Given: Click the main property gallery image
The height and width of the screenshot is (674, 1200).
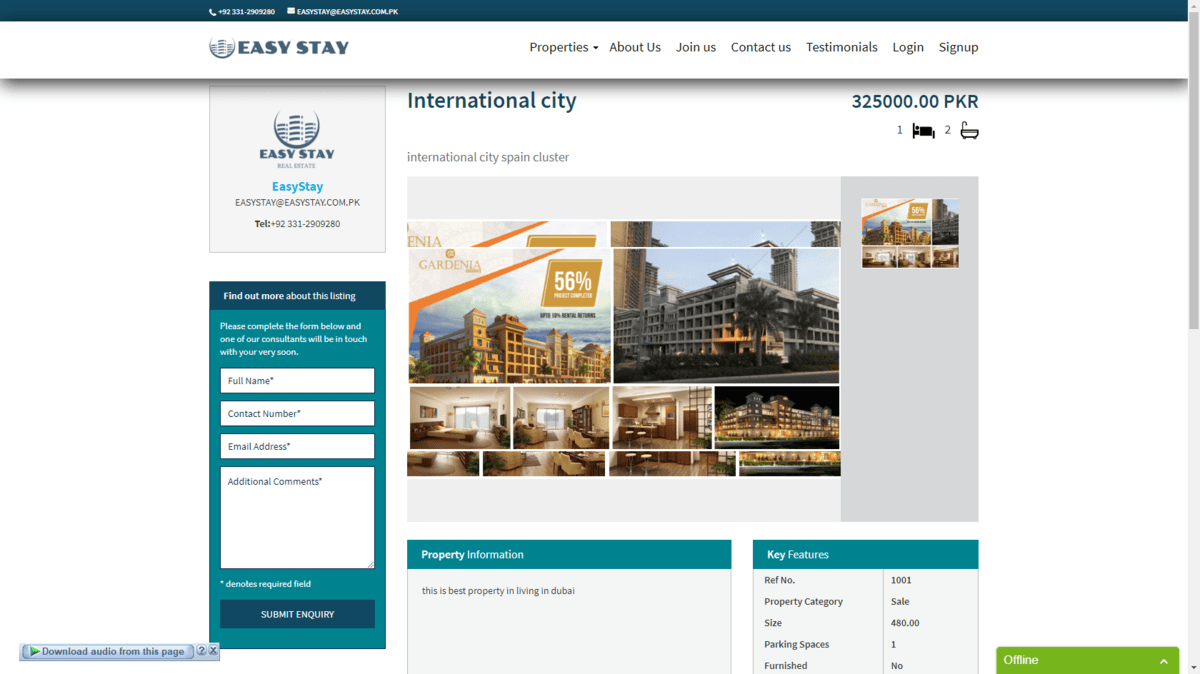Looking at the screenshot, I should (x=624, y=349).
